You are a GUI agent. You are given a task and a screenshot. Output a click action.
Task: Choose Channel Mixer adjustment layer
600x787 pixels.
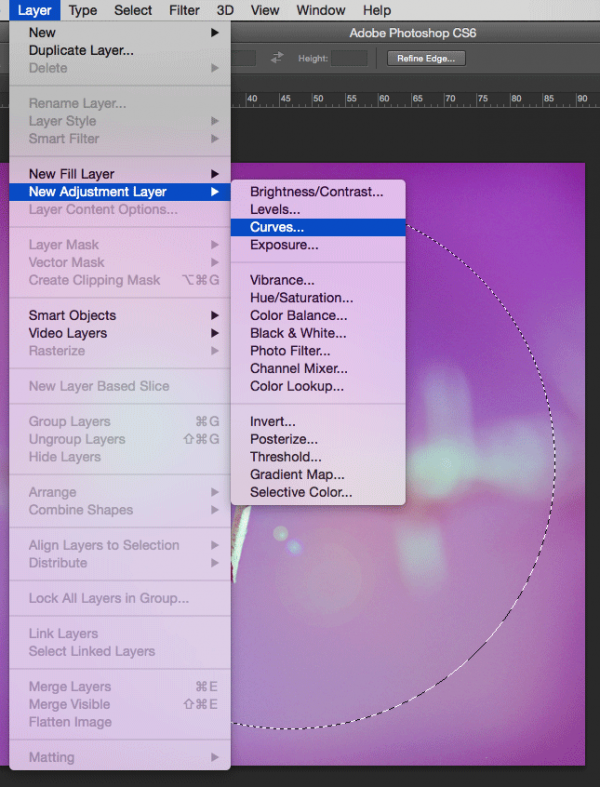pos(318,368)
